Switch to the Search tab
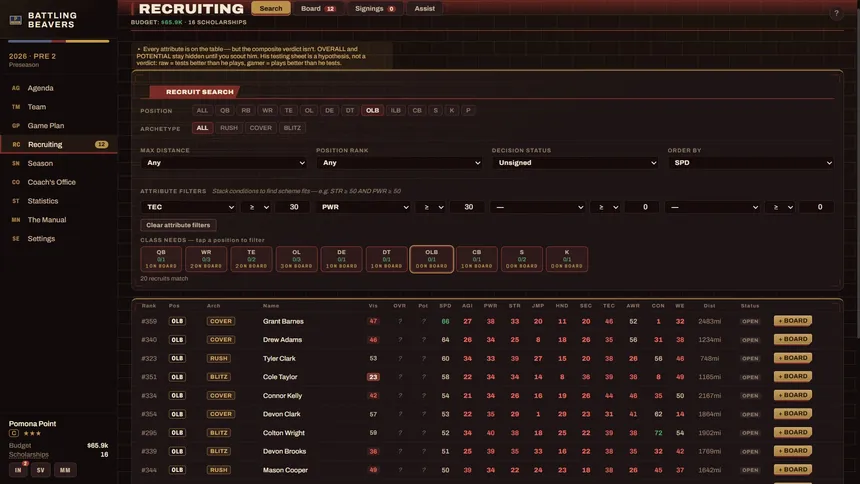This screenshot has width=860, height=484. (271, 9)
